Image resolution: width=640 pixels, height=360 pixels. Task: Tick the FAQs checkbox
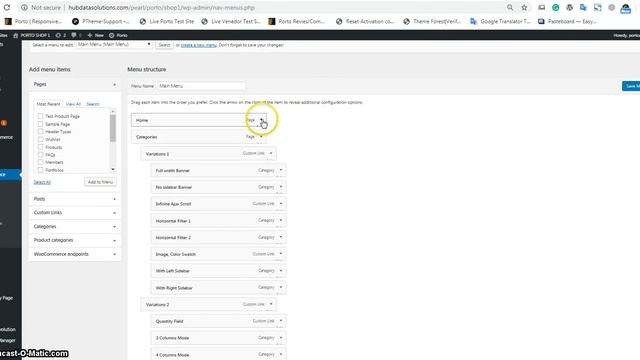[40, 155]
